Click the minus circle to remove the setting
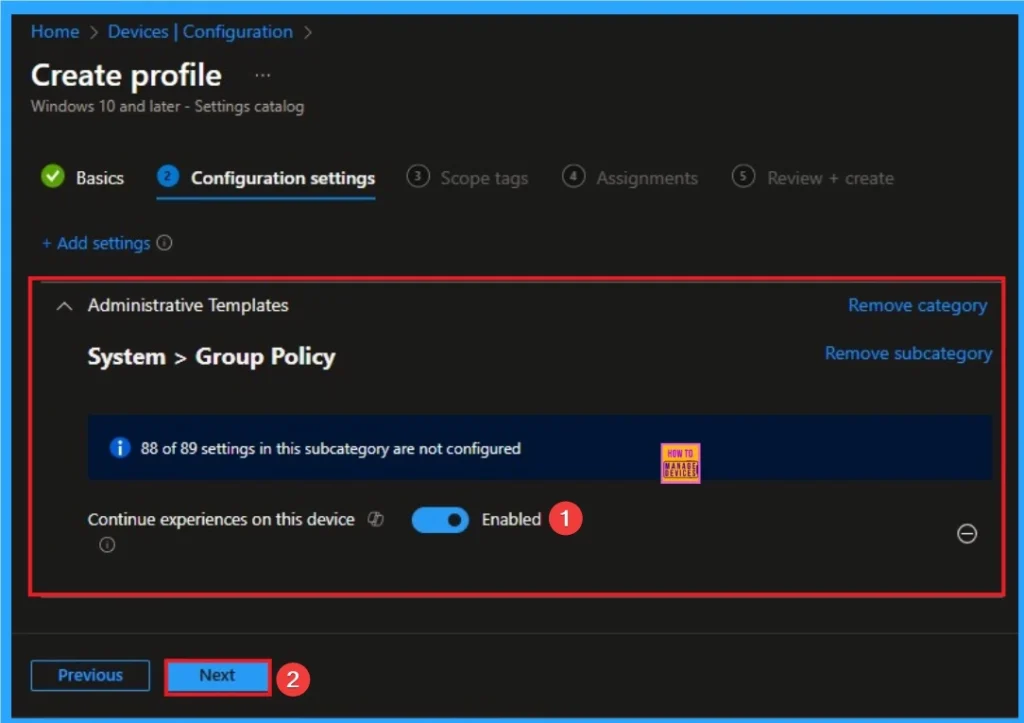This screenshot has width=1024, height=723. 967,534
